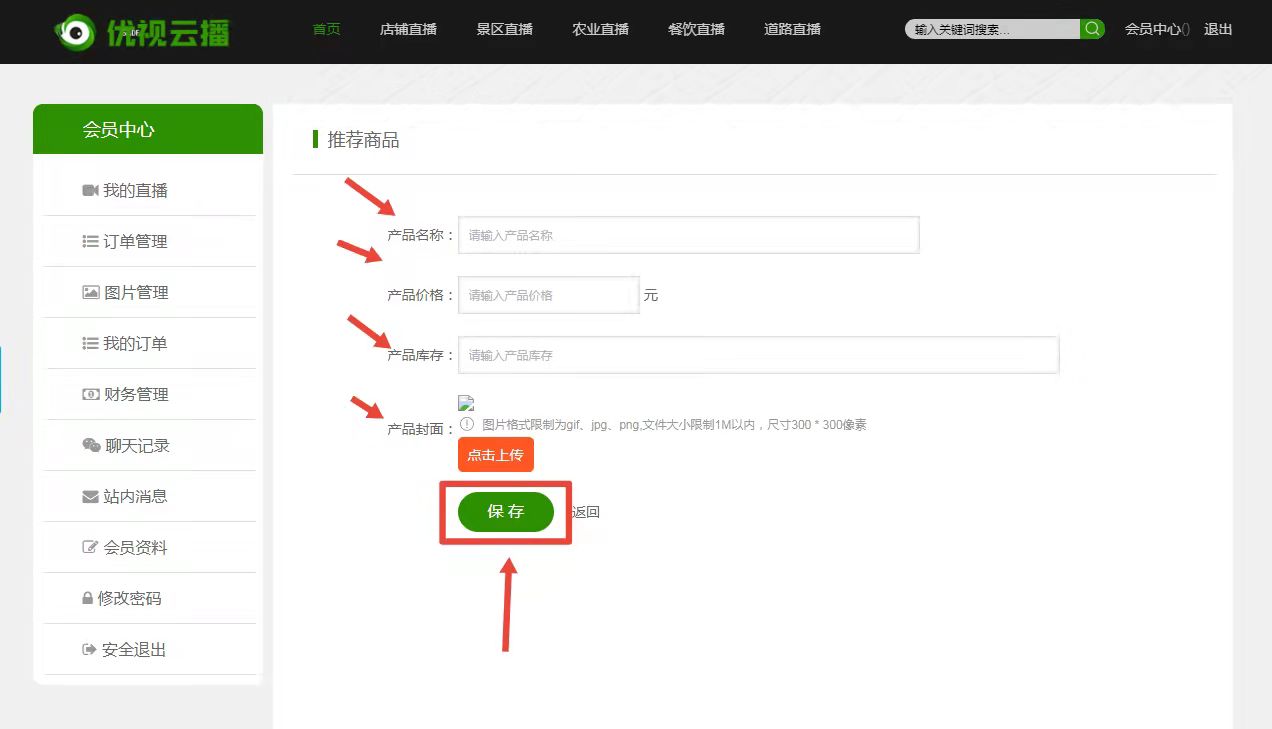1272x729 pixels.
Task: Focus the 产品名称 input field
Action: point(688,235)
